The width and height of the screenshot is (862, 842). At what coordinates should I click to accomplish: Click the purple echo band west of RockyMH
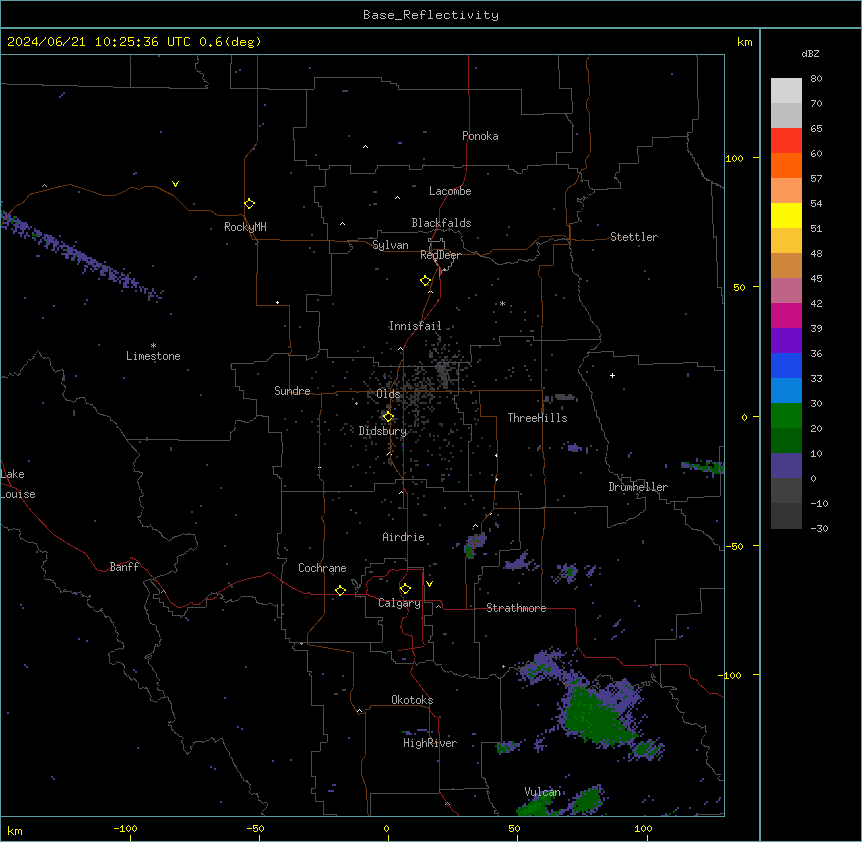pos(82,256)
